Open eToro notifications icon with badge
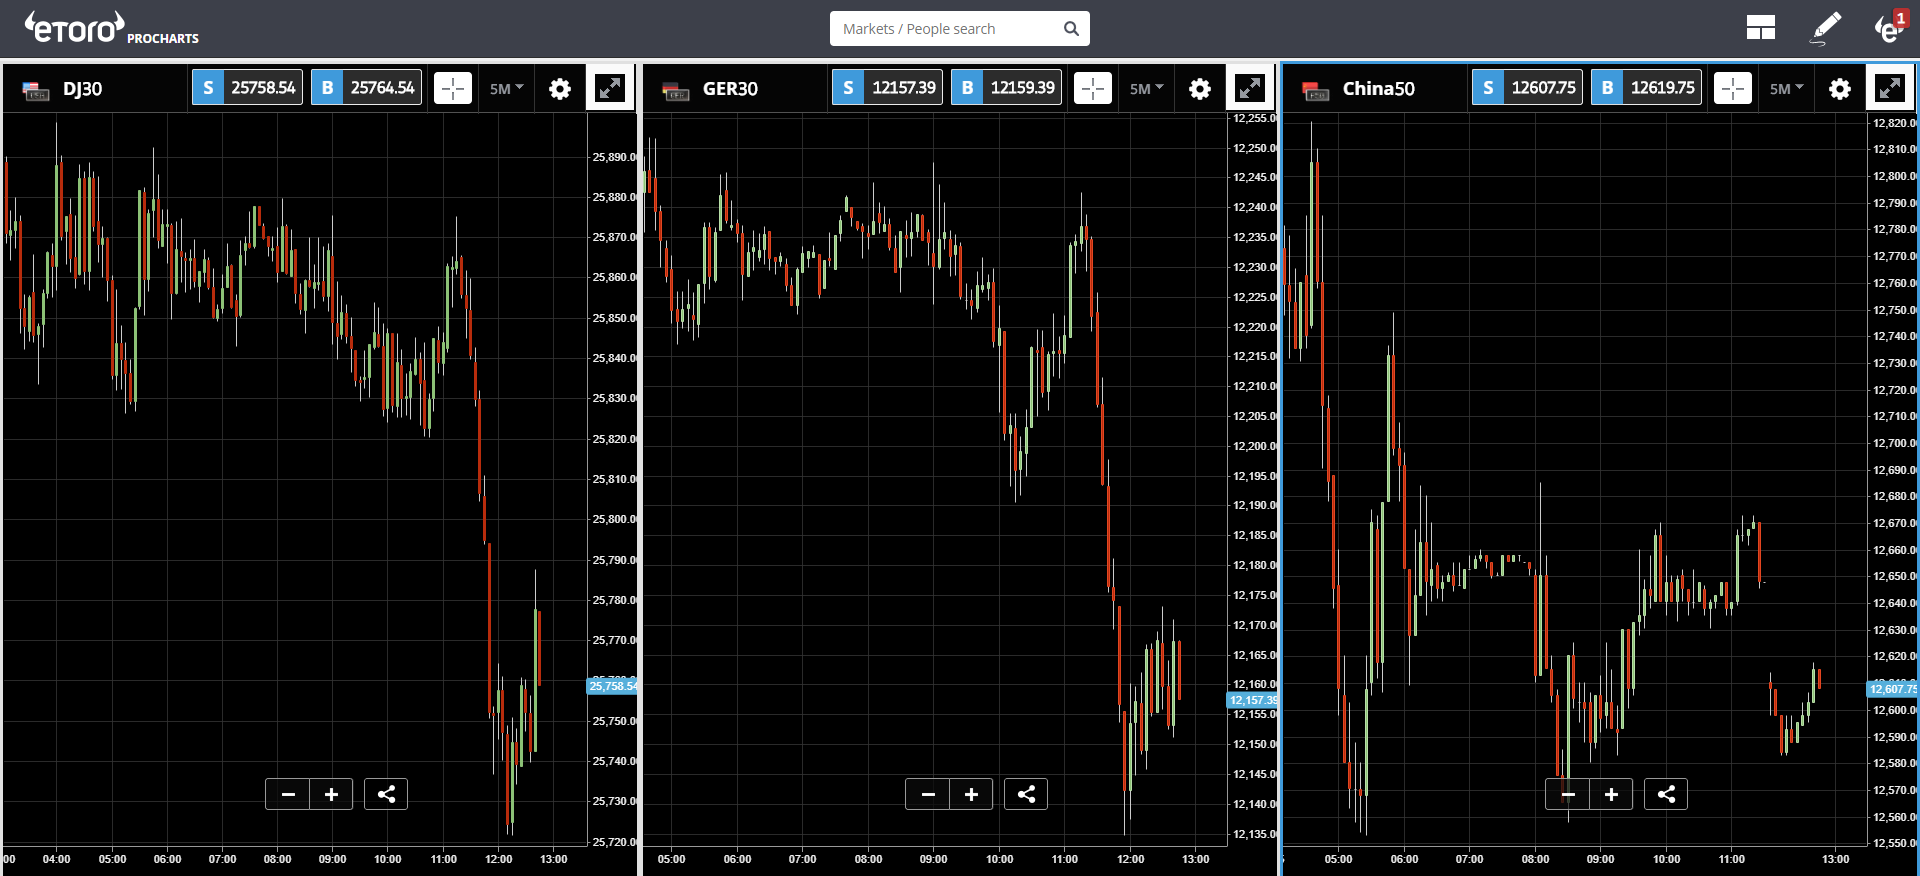Screen dimensions: 1920x876 coord(1890,28)
